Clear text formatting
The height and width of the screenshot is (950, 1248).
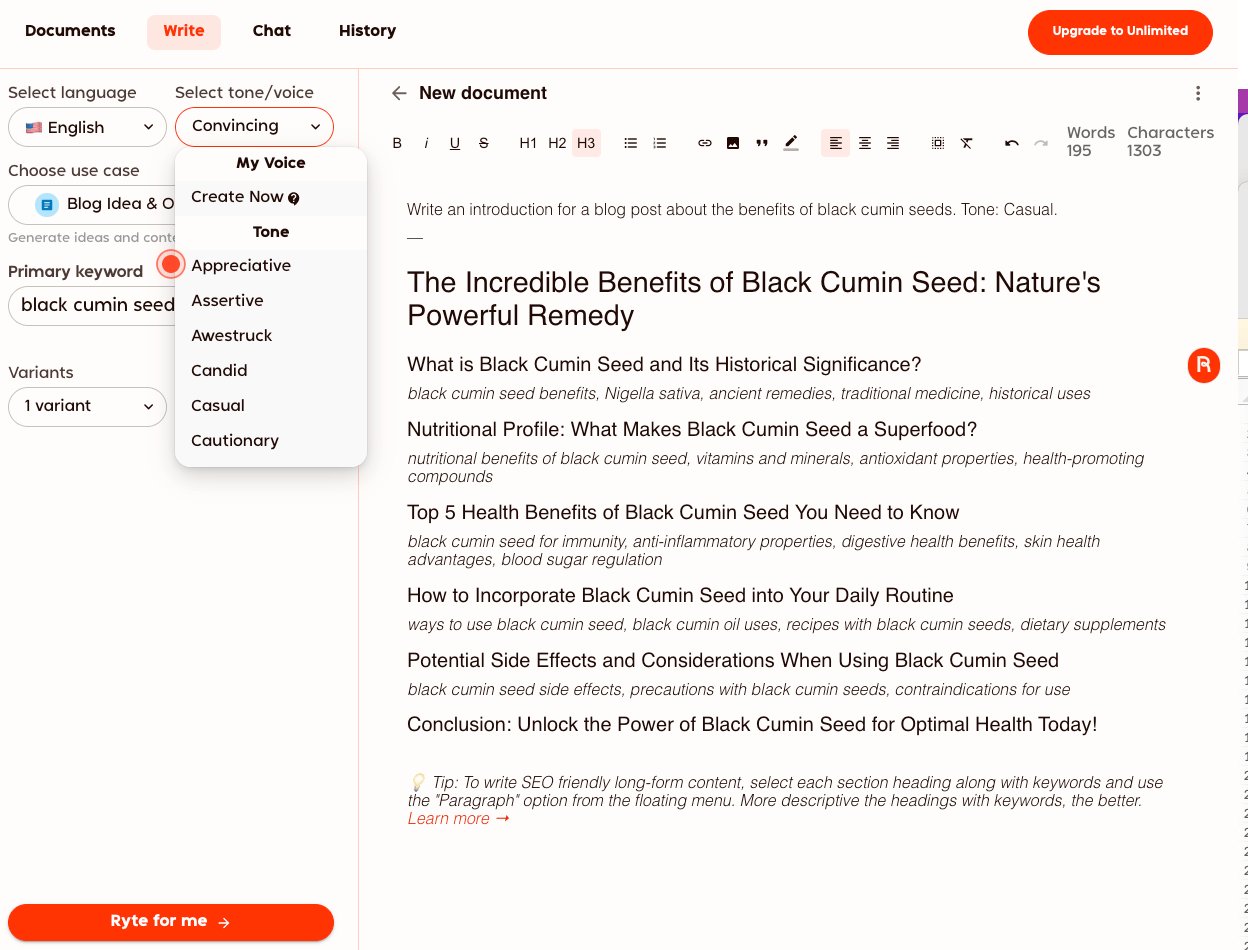tap(967, 143)
